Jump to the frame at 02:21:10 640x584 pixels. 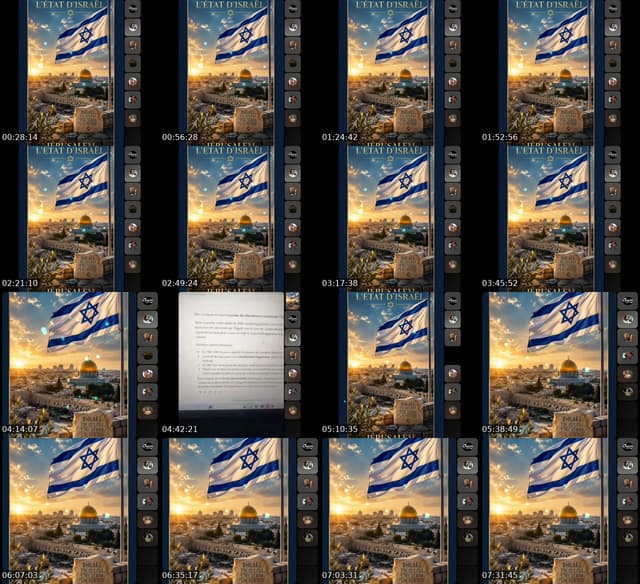pos(80,219)
